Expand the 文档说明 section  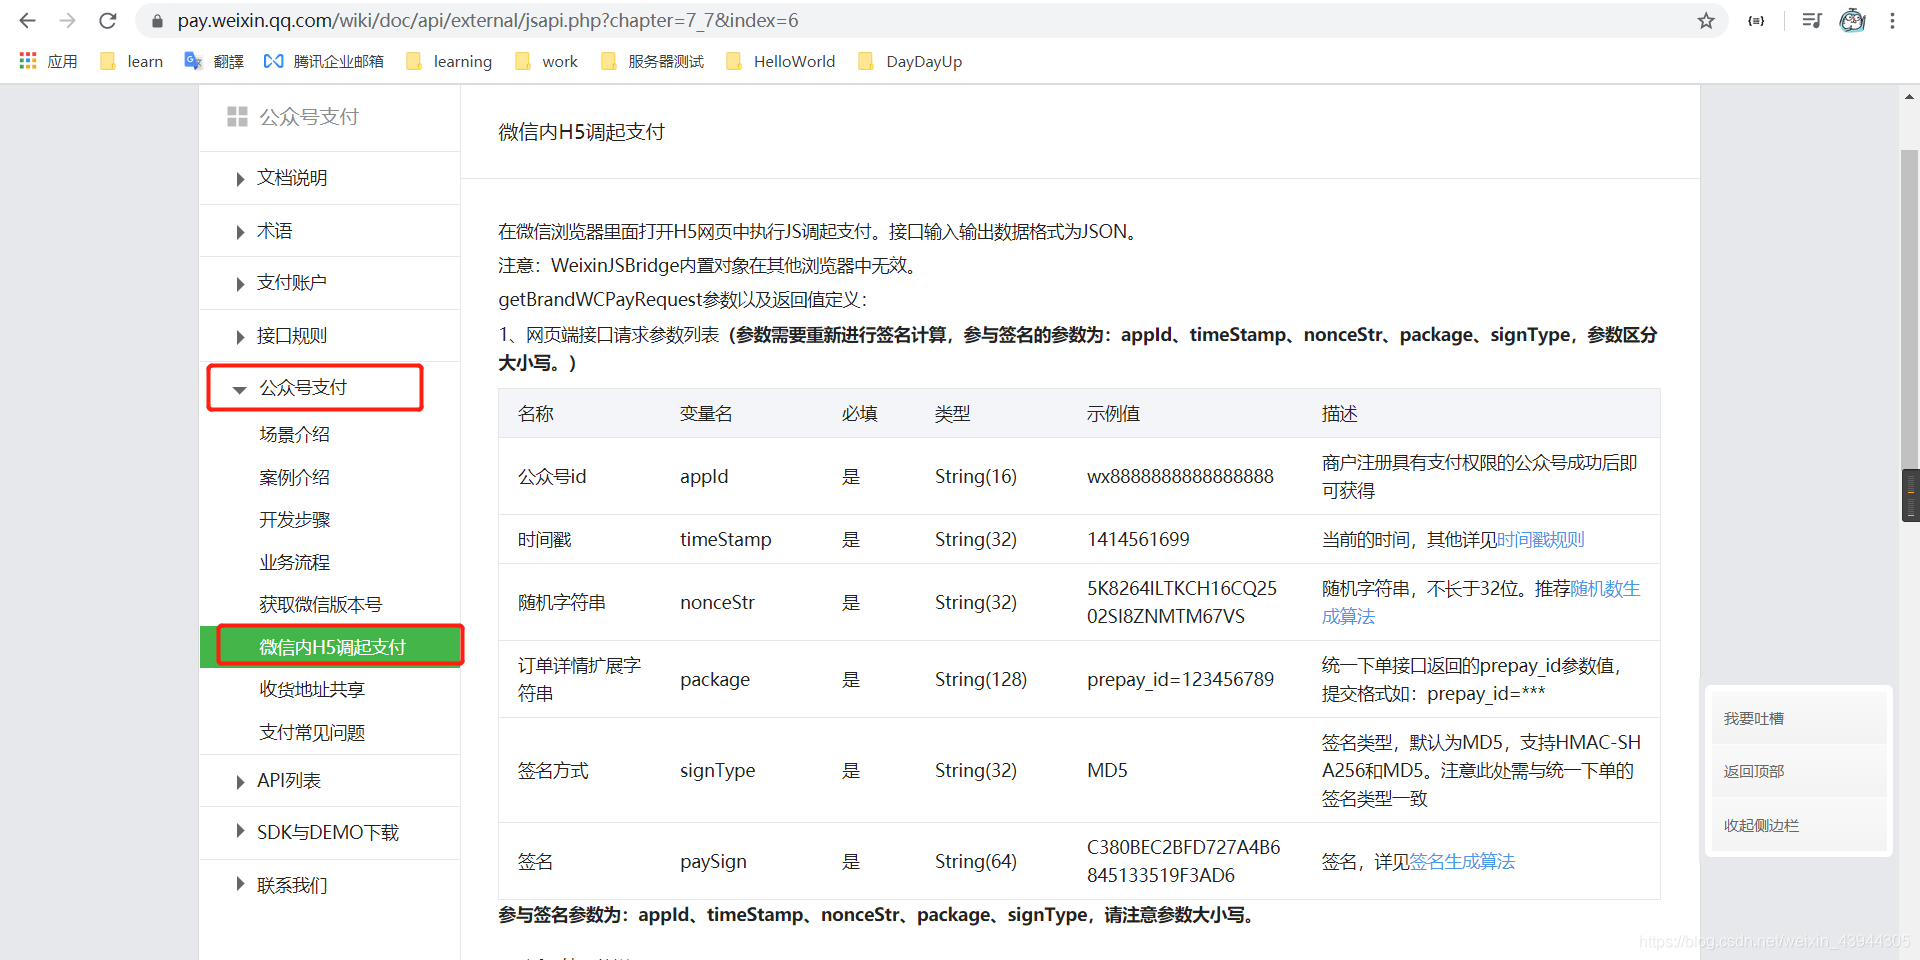pyautogui.click(x=330, y=178)
